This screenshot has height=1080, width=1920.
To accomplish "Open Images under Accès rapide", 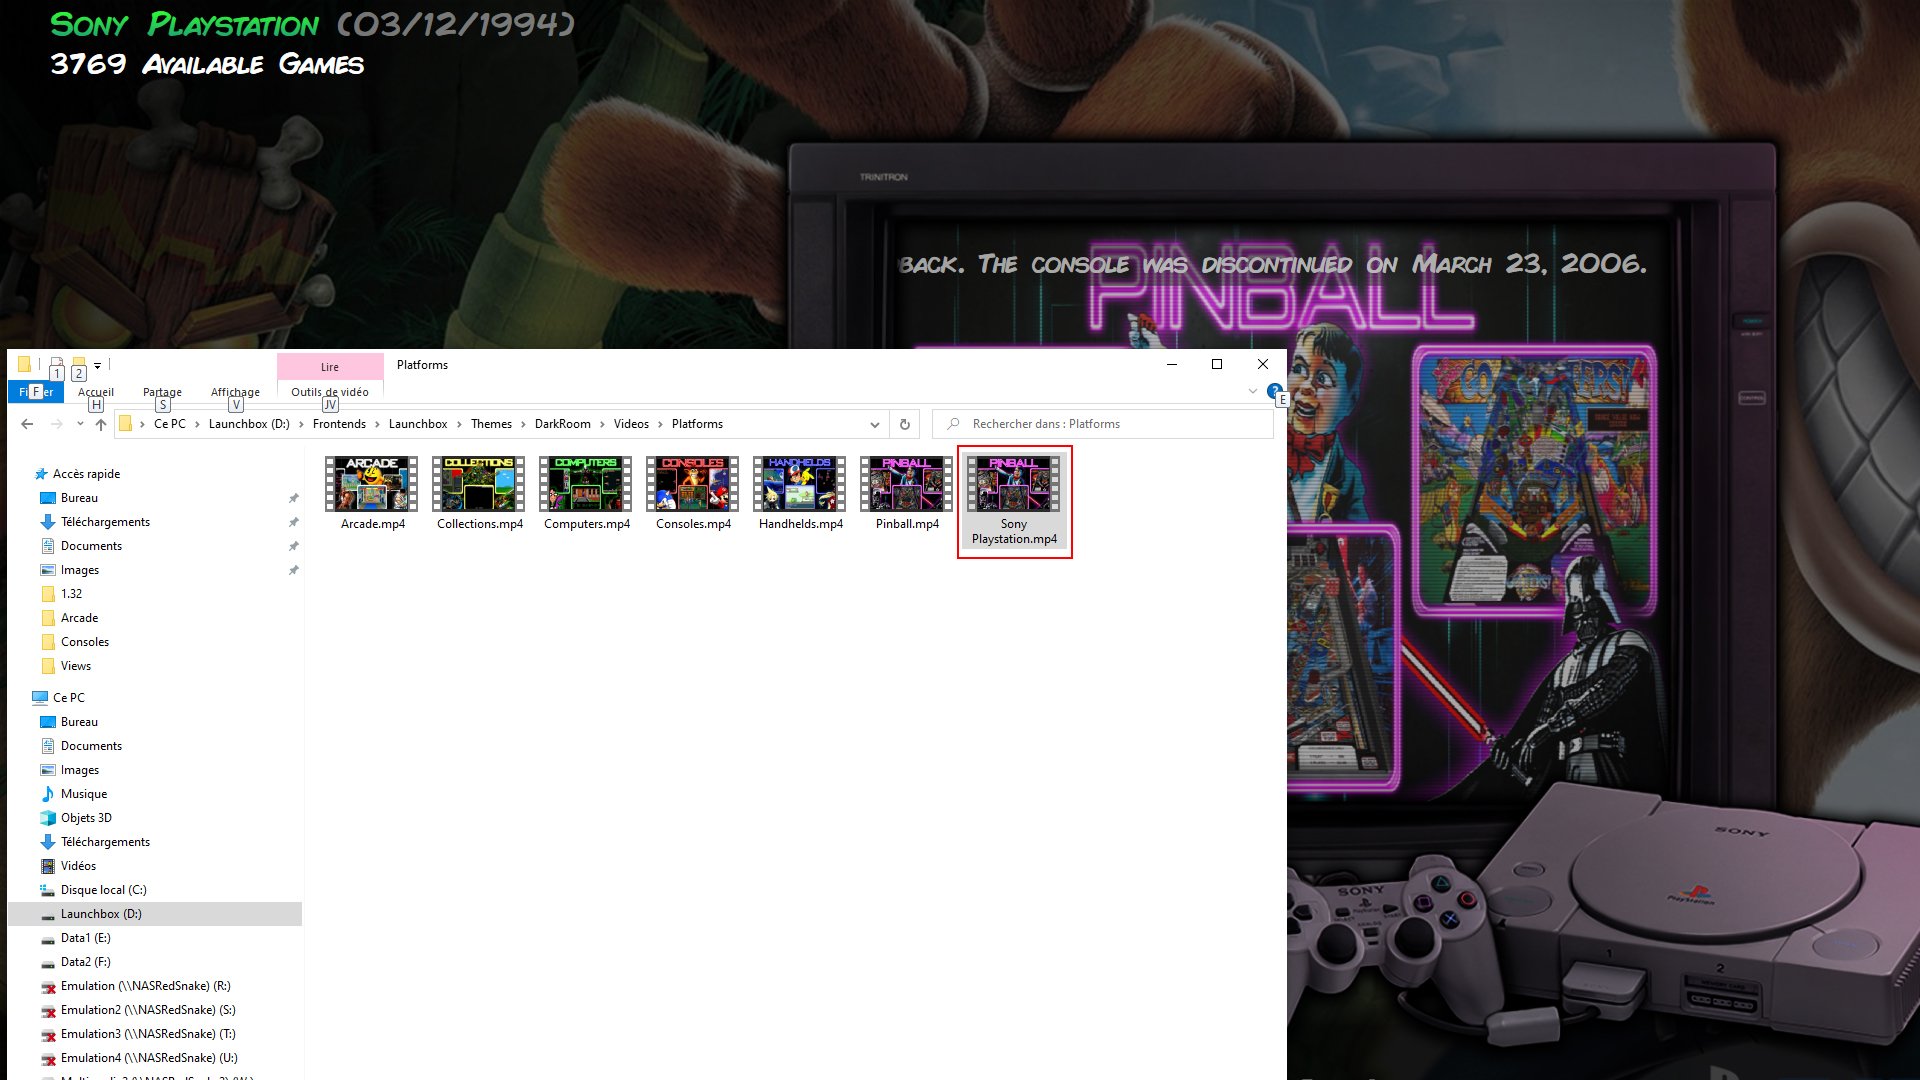I will 79,570.
